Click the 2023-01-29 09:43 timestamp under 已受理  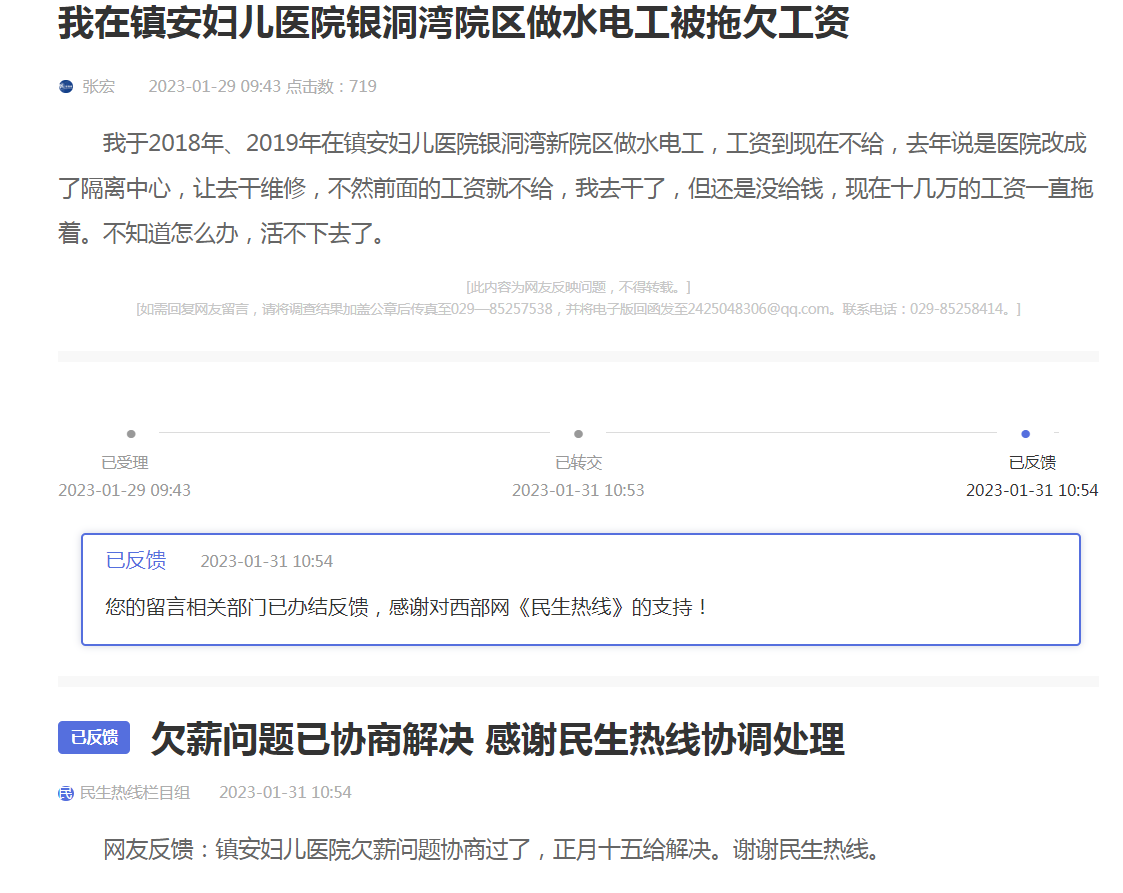[x=125, y=490]
